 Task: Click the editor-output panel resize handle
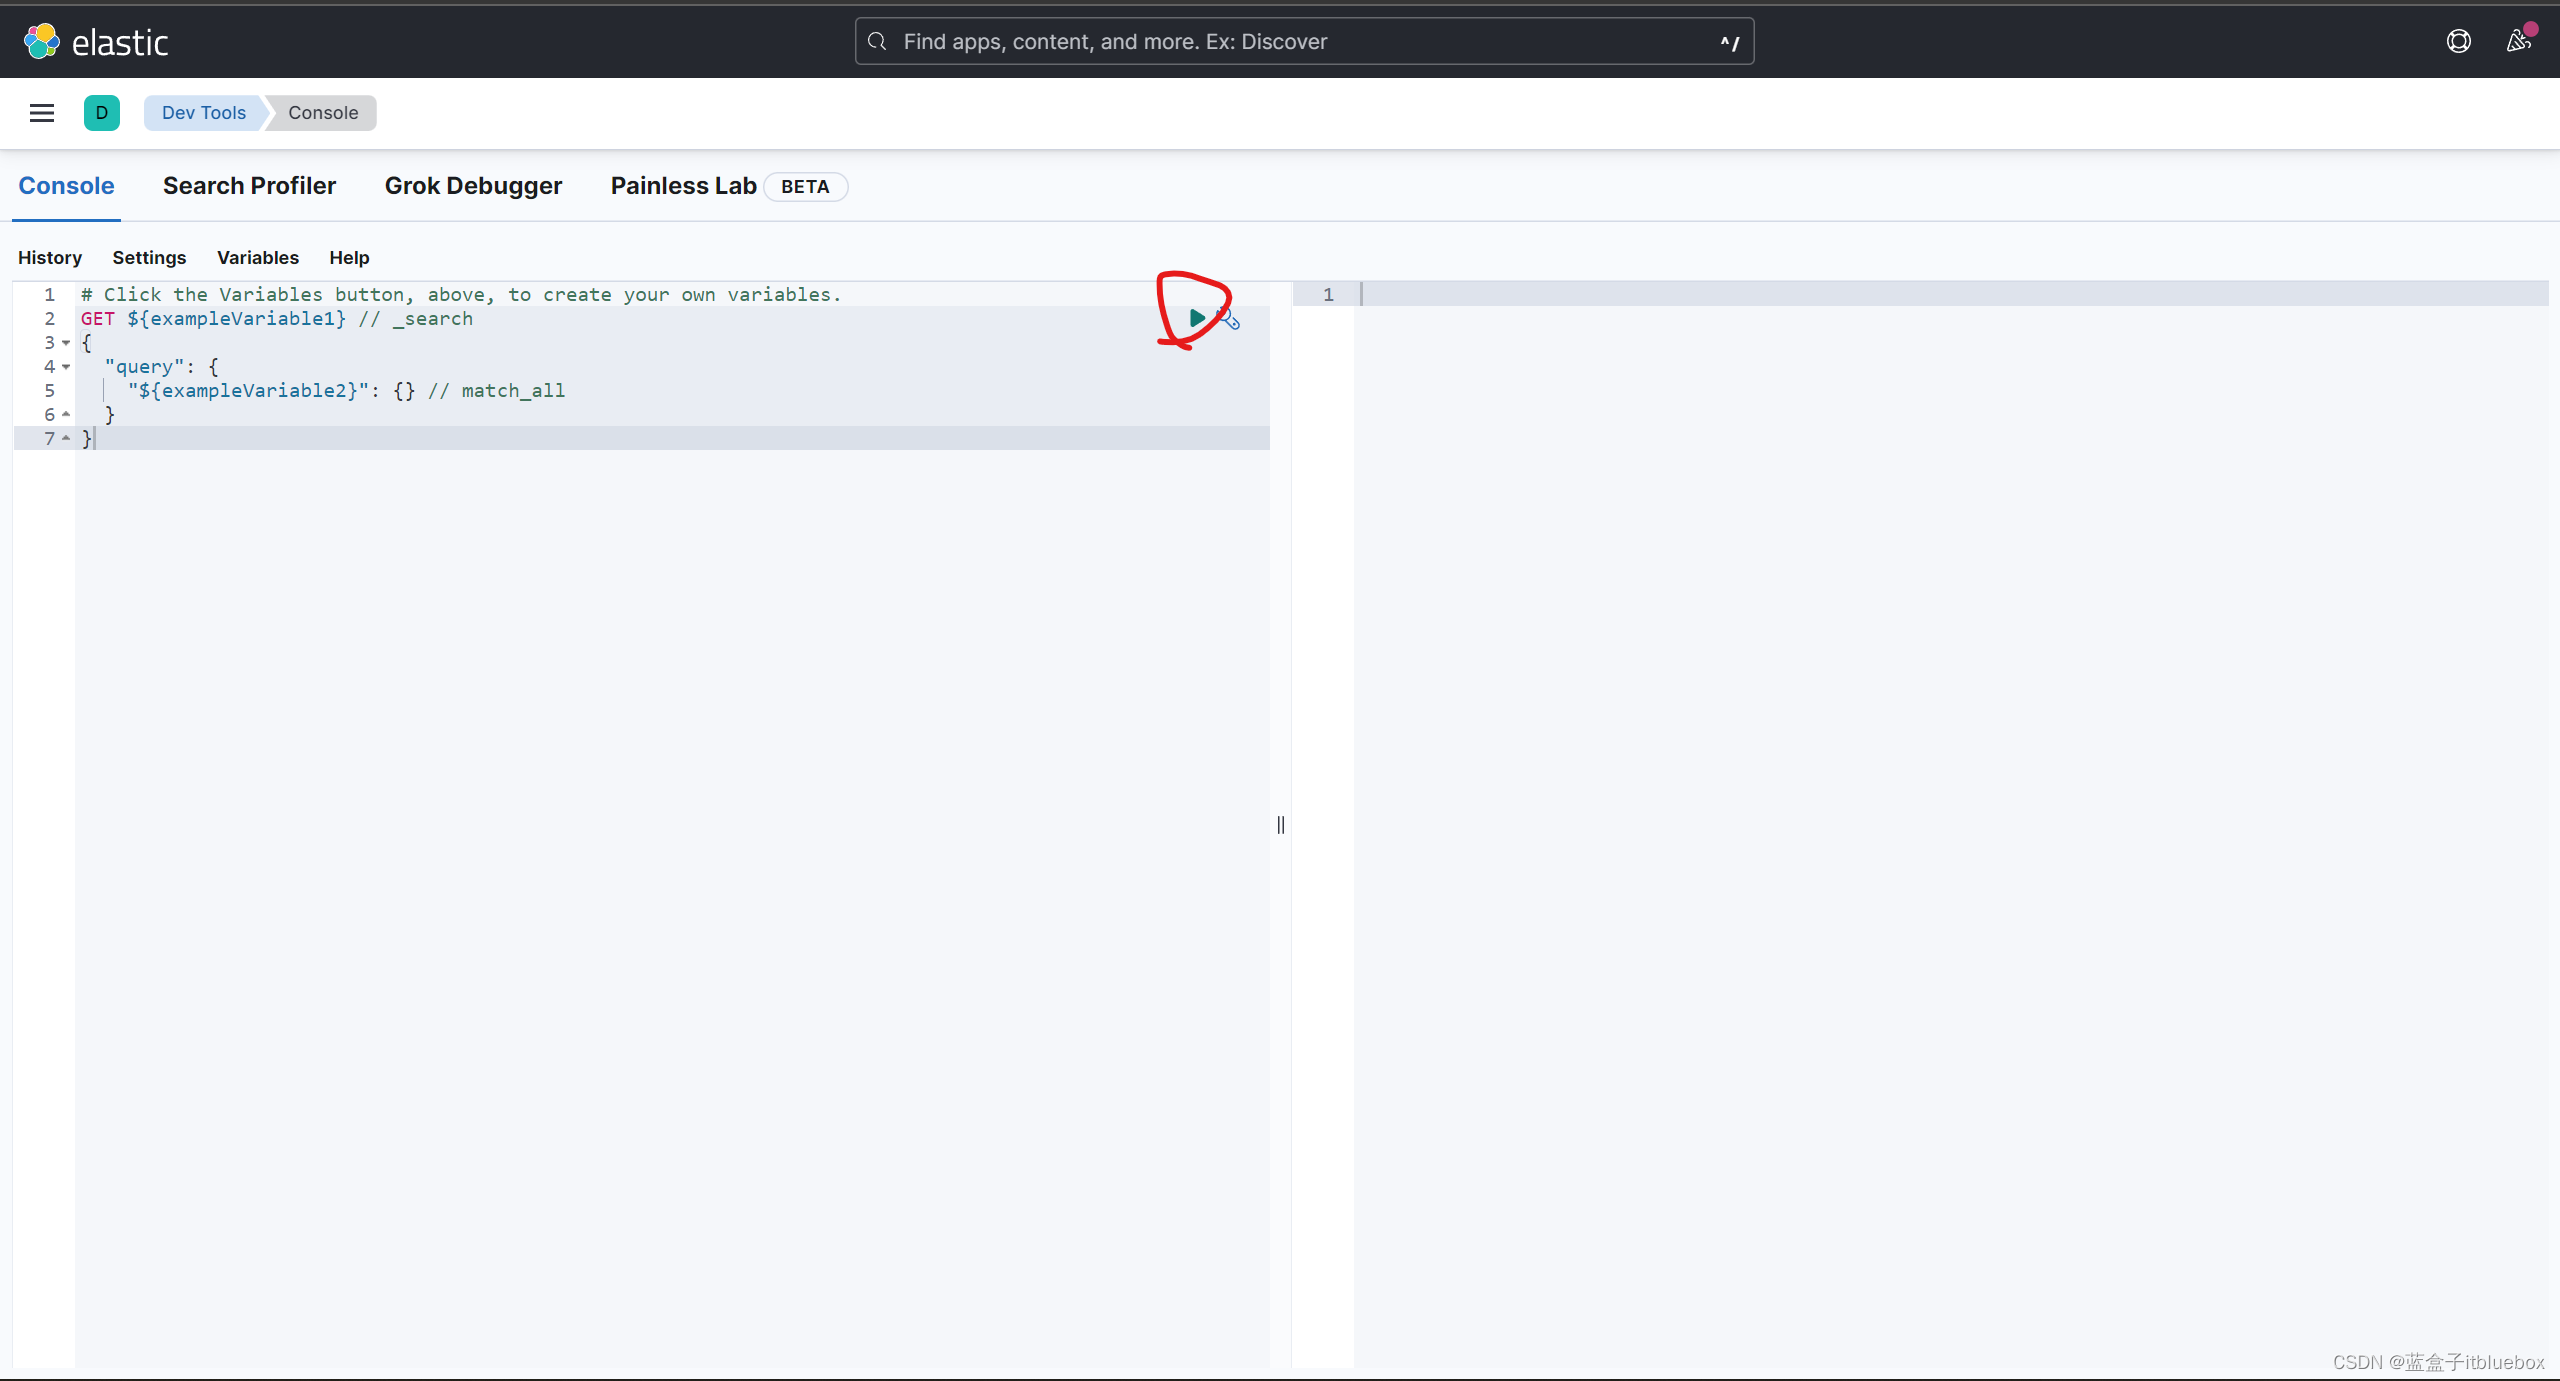coord(1281,825)
